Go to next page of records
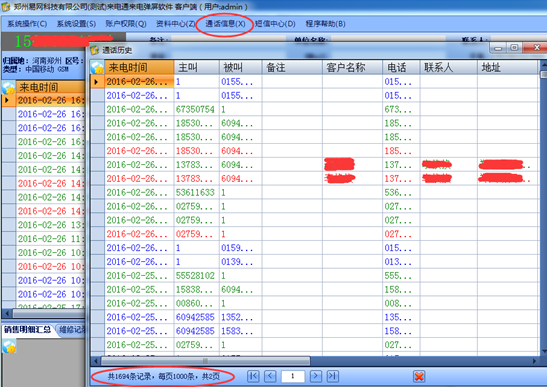The width and height of the screenshot is (547, 387). pyautogui.click(x=316, y=376)
